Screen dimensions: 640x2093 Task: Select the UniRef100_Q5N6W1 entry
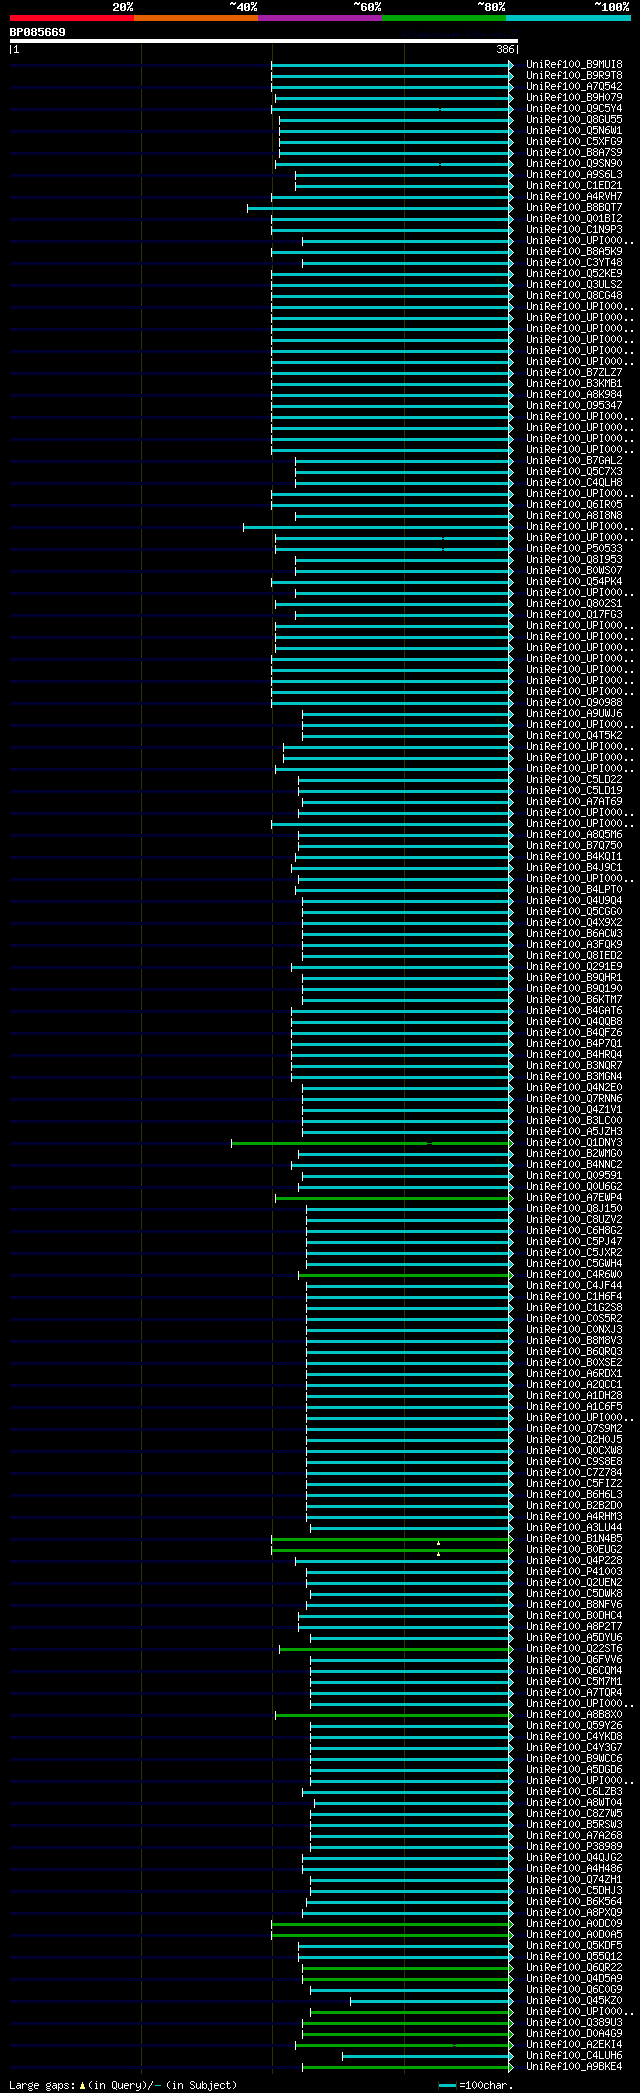point(574,131)
